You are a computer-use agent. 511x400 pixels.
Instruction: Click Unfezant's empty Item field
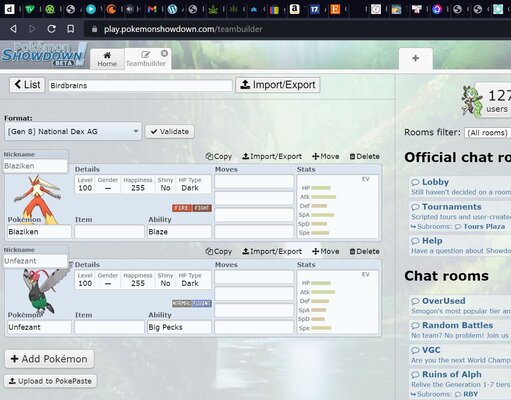[109, 327]
